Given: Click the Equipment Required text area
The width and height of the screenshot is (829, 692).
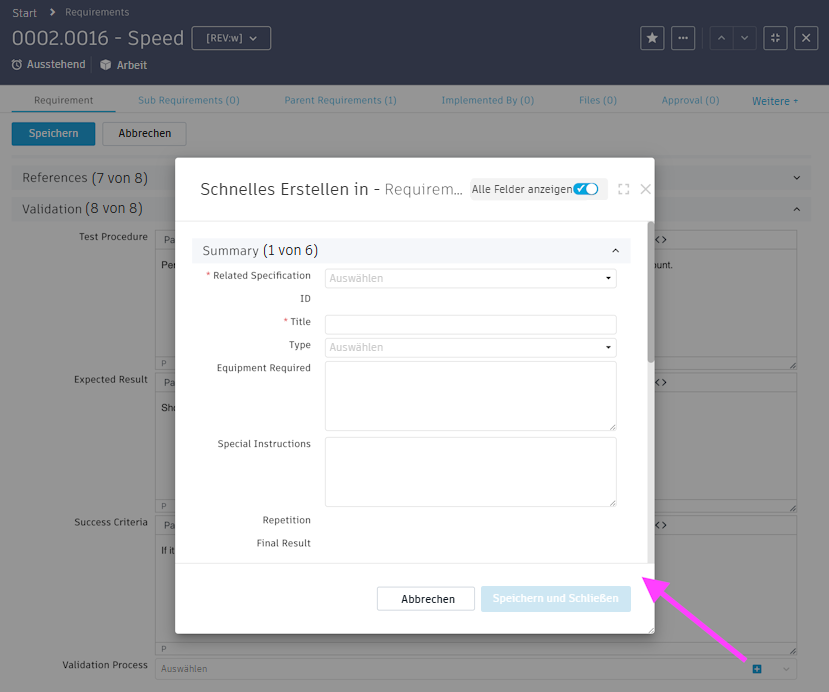Looking at the screenshot, I should pyautogui.click(x=471, y=396).
